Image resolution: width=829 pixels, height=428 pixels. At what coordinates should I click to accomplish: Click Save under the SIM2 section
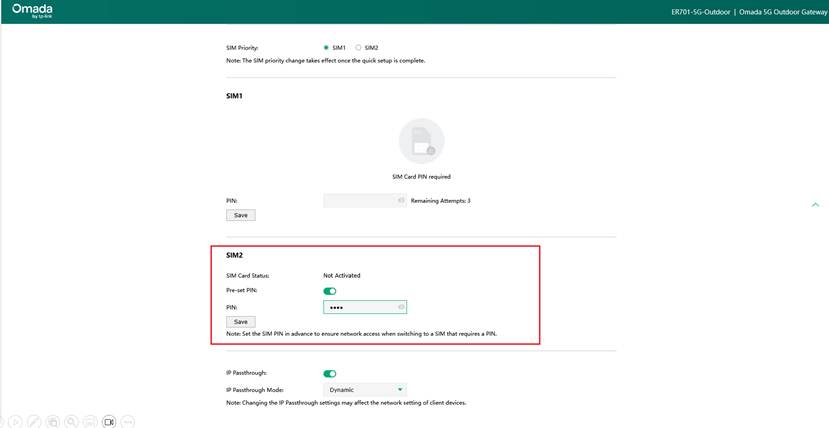(241, 322)
